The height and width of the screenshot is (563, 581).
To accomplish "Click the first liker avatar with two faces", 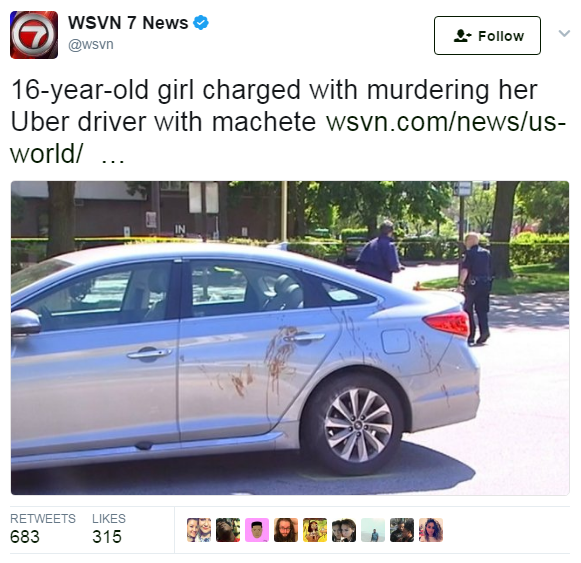I will [199, 530].
